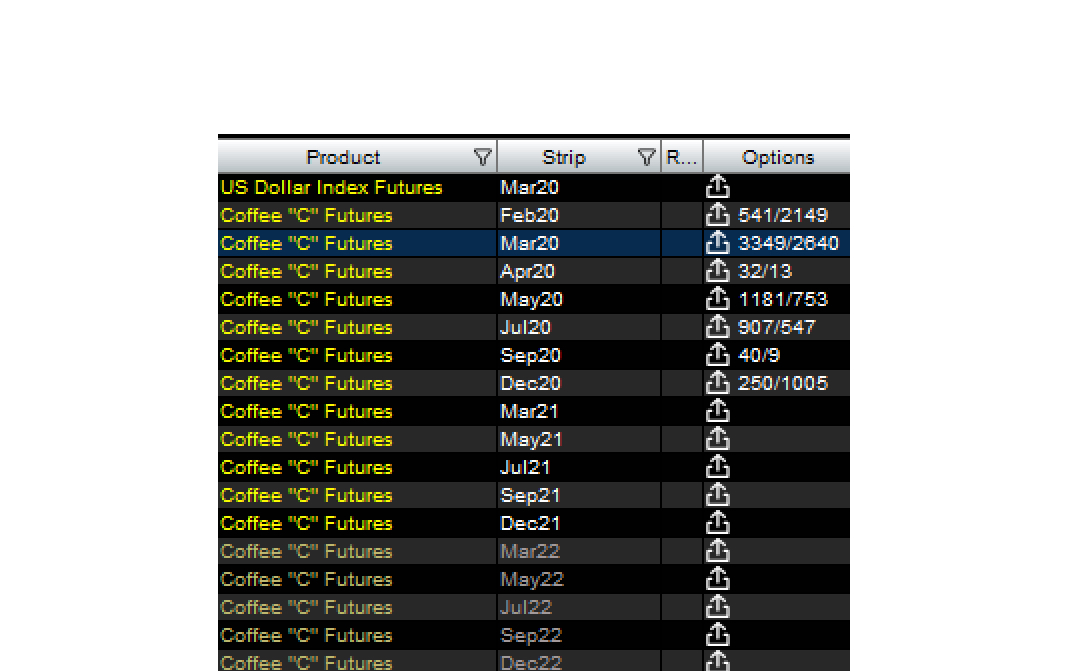1085x671 pixels.
Task: Select the May20 strip cell
Action: click(578, 300)
